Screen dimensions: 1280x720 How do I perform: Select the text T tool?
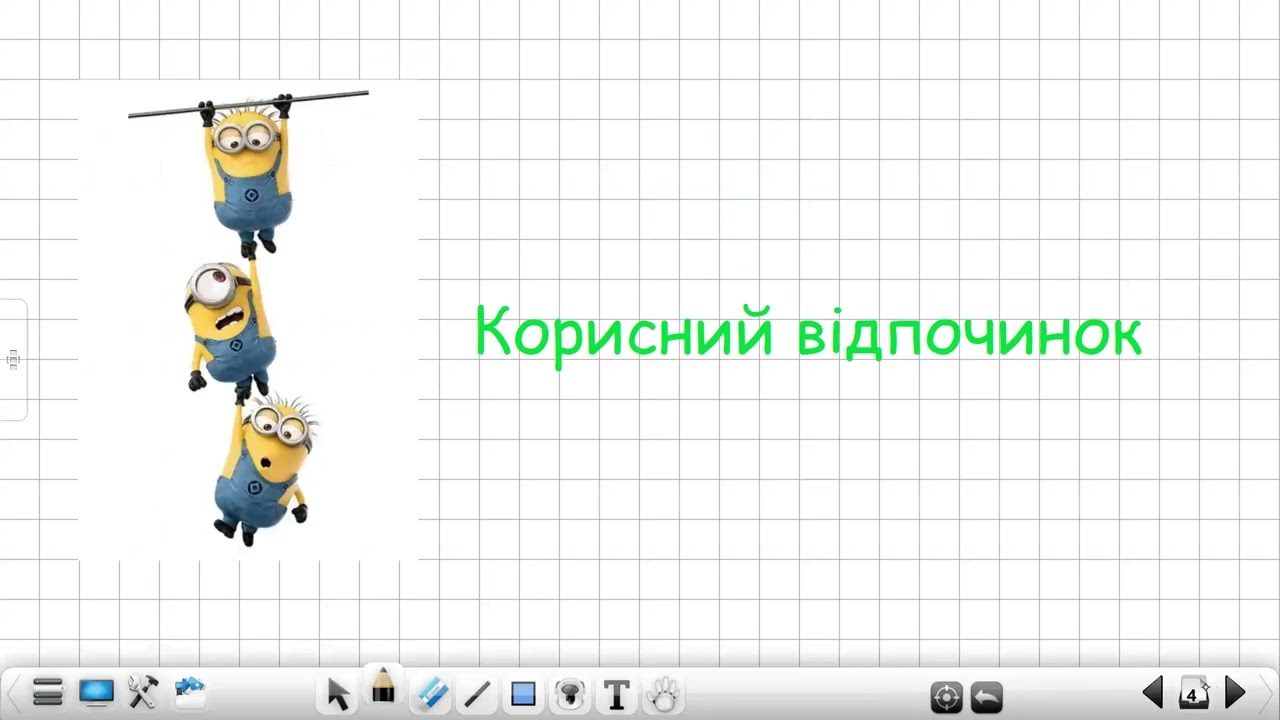(x=617, y=693)
